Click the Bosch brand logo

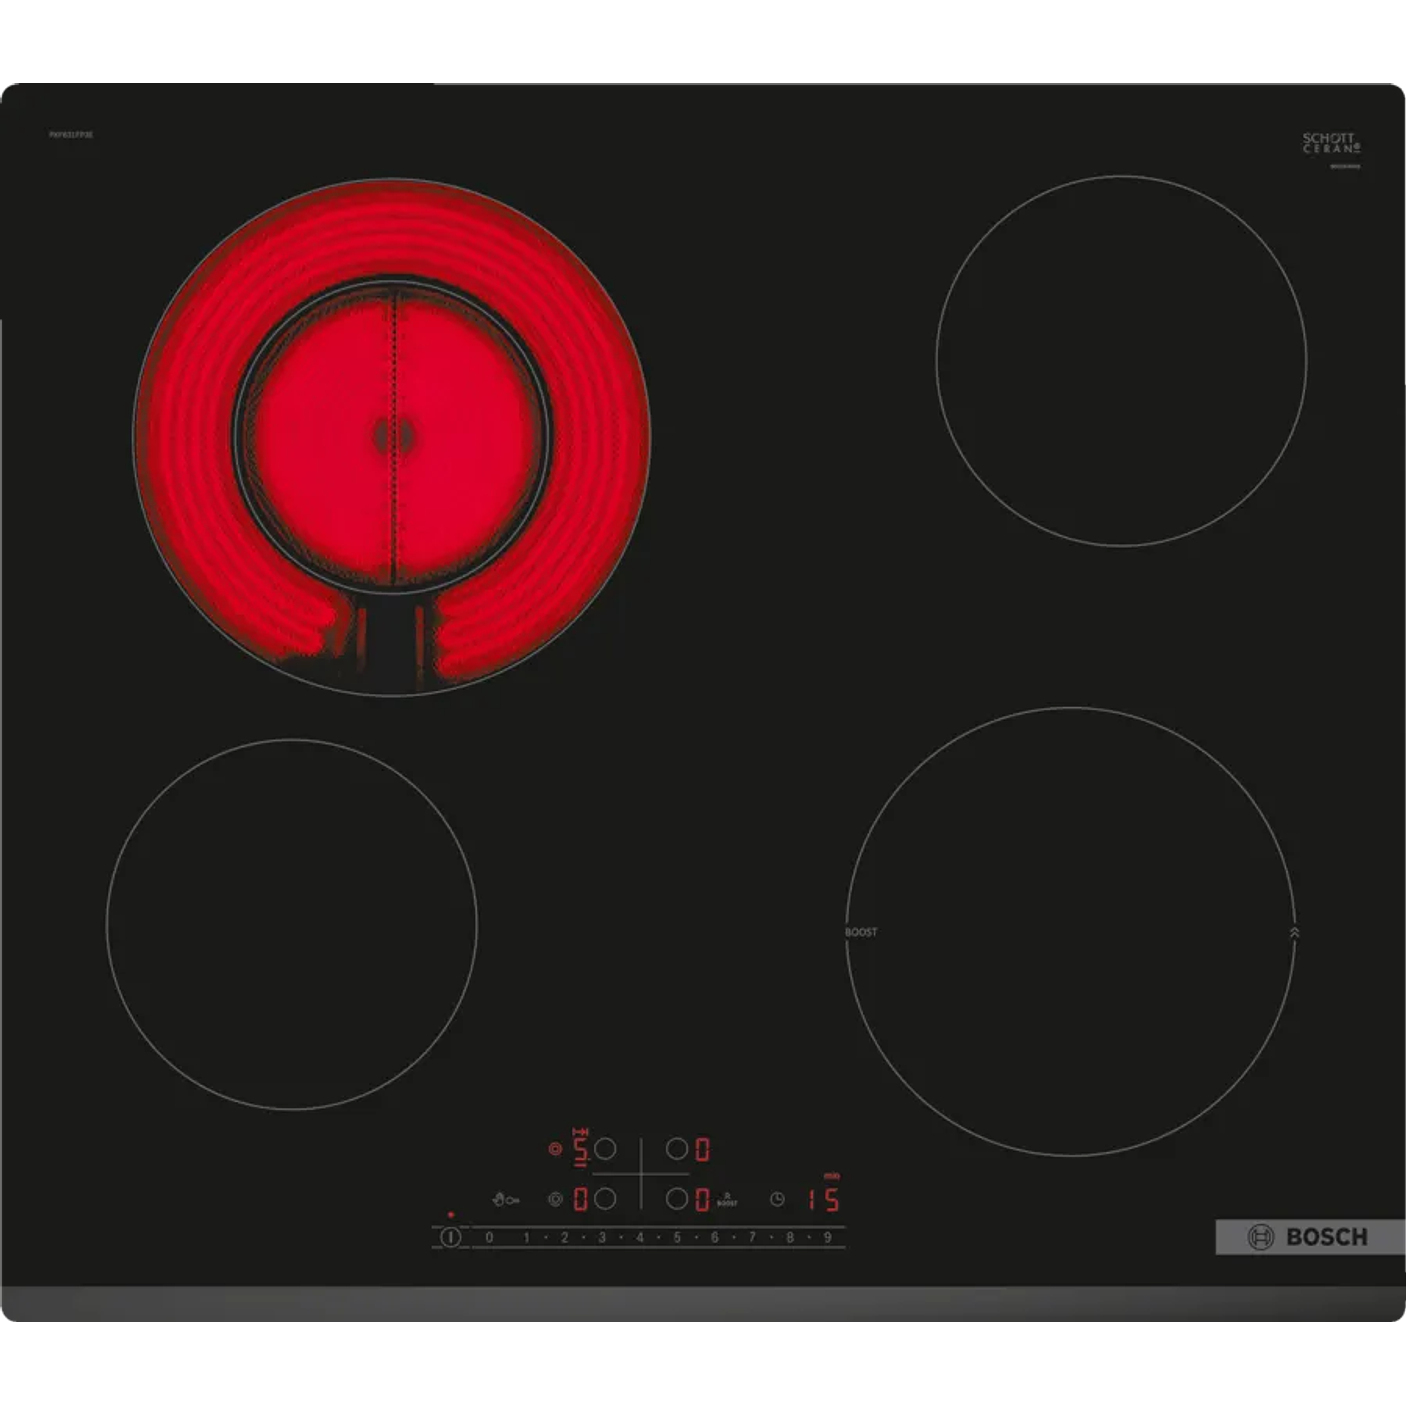click(1309, 1237)
